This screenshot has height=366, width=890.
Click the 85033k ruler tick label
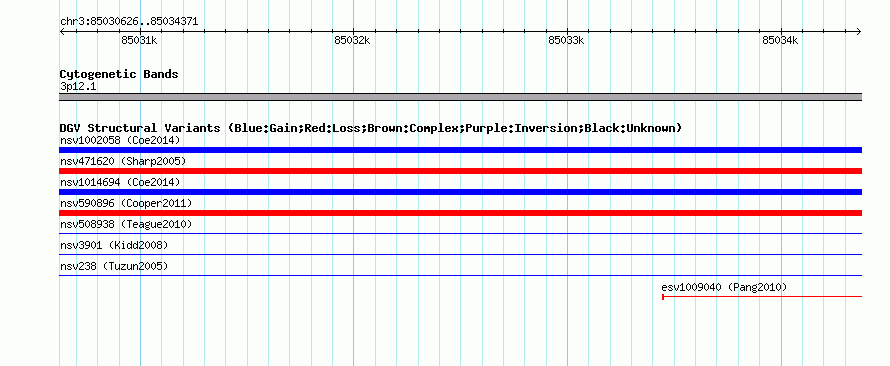click(x=566, y=40)
